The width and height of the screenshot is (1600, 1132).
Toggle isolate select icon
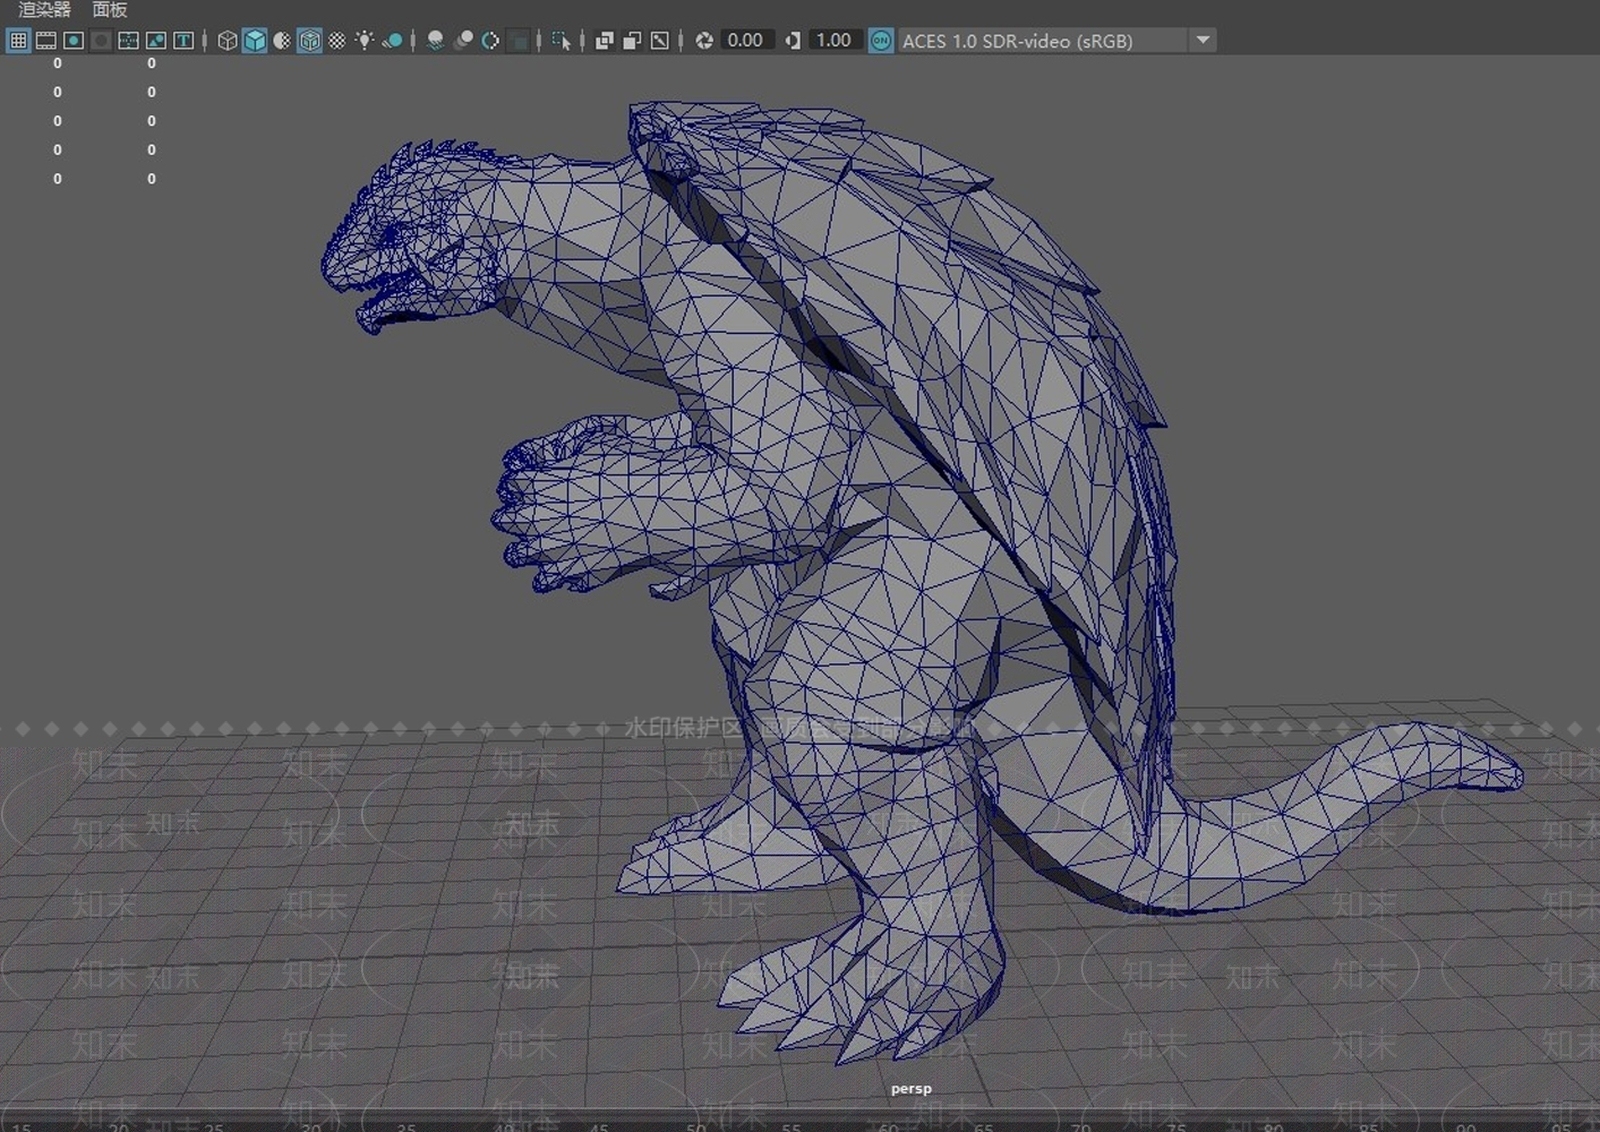(561, 41)
